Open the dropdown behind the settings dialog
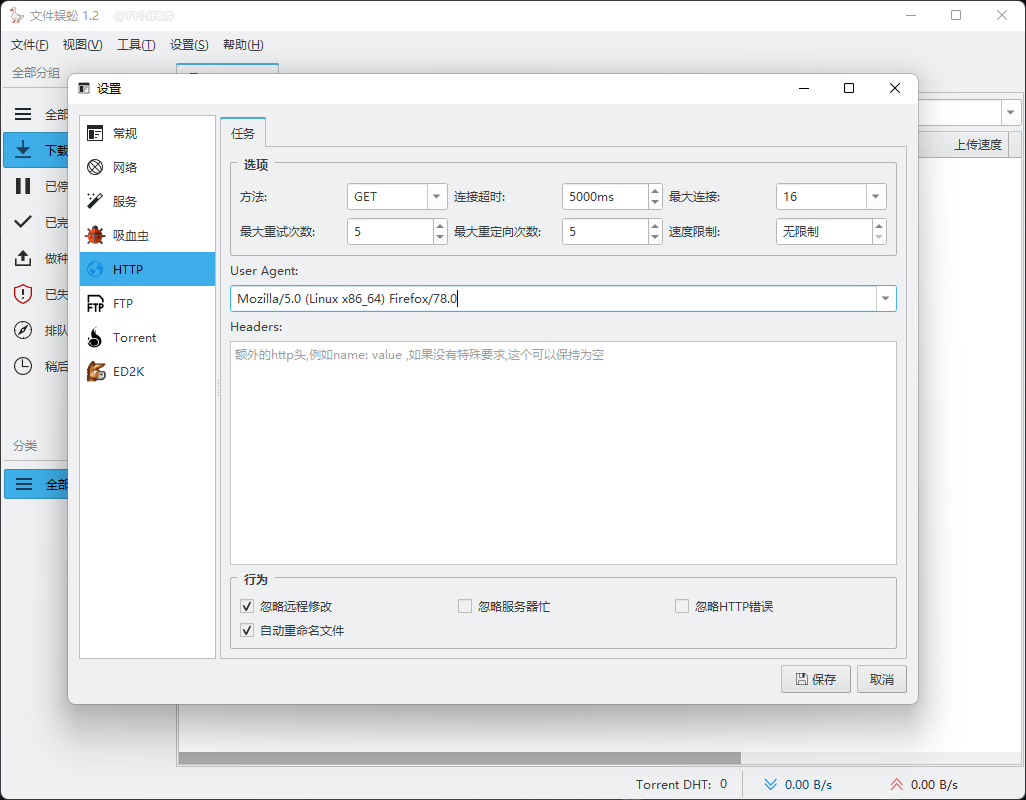The image size is (1026, 800). [1010, 113]
